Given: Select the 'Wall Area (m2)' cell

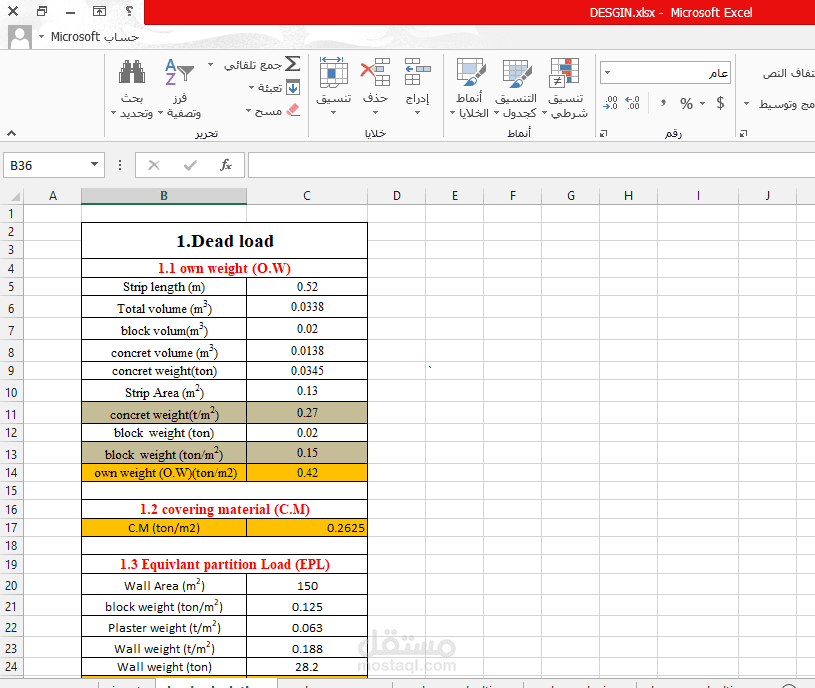Looking at the screenshot, I should pyautogui.click(x=164, y=585).
